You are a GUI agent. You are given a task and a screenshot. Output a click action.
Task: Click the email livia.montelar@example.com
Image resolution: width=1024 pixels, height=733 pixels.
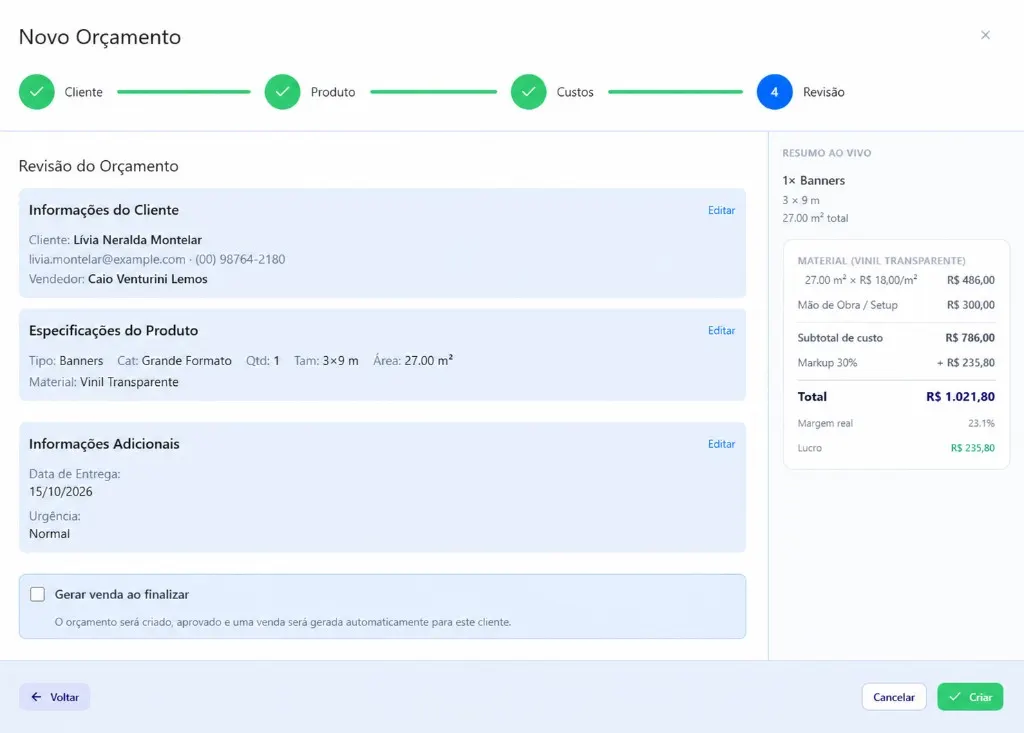point(107,259)
